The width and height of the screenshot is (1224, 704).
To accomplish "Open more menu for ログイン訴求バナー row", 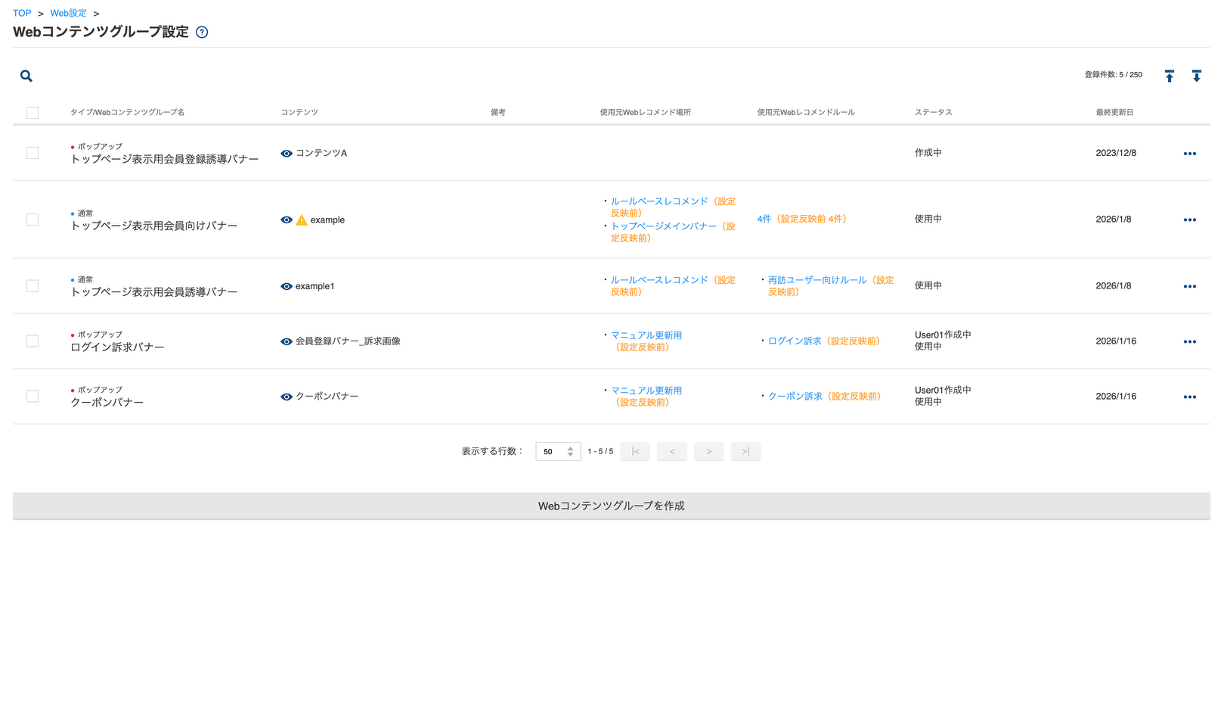I will click(x=1189, y=341).
